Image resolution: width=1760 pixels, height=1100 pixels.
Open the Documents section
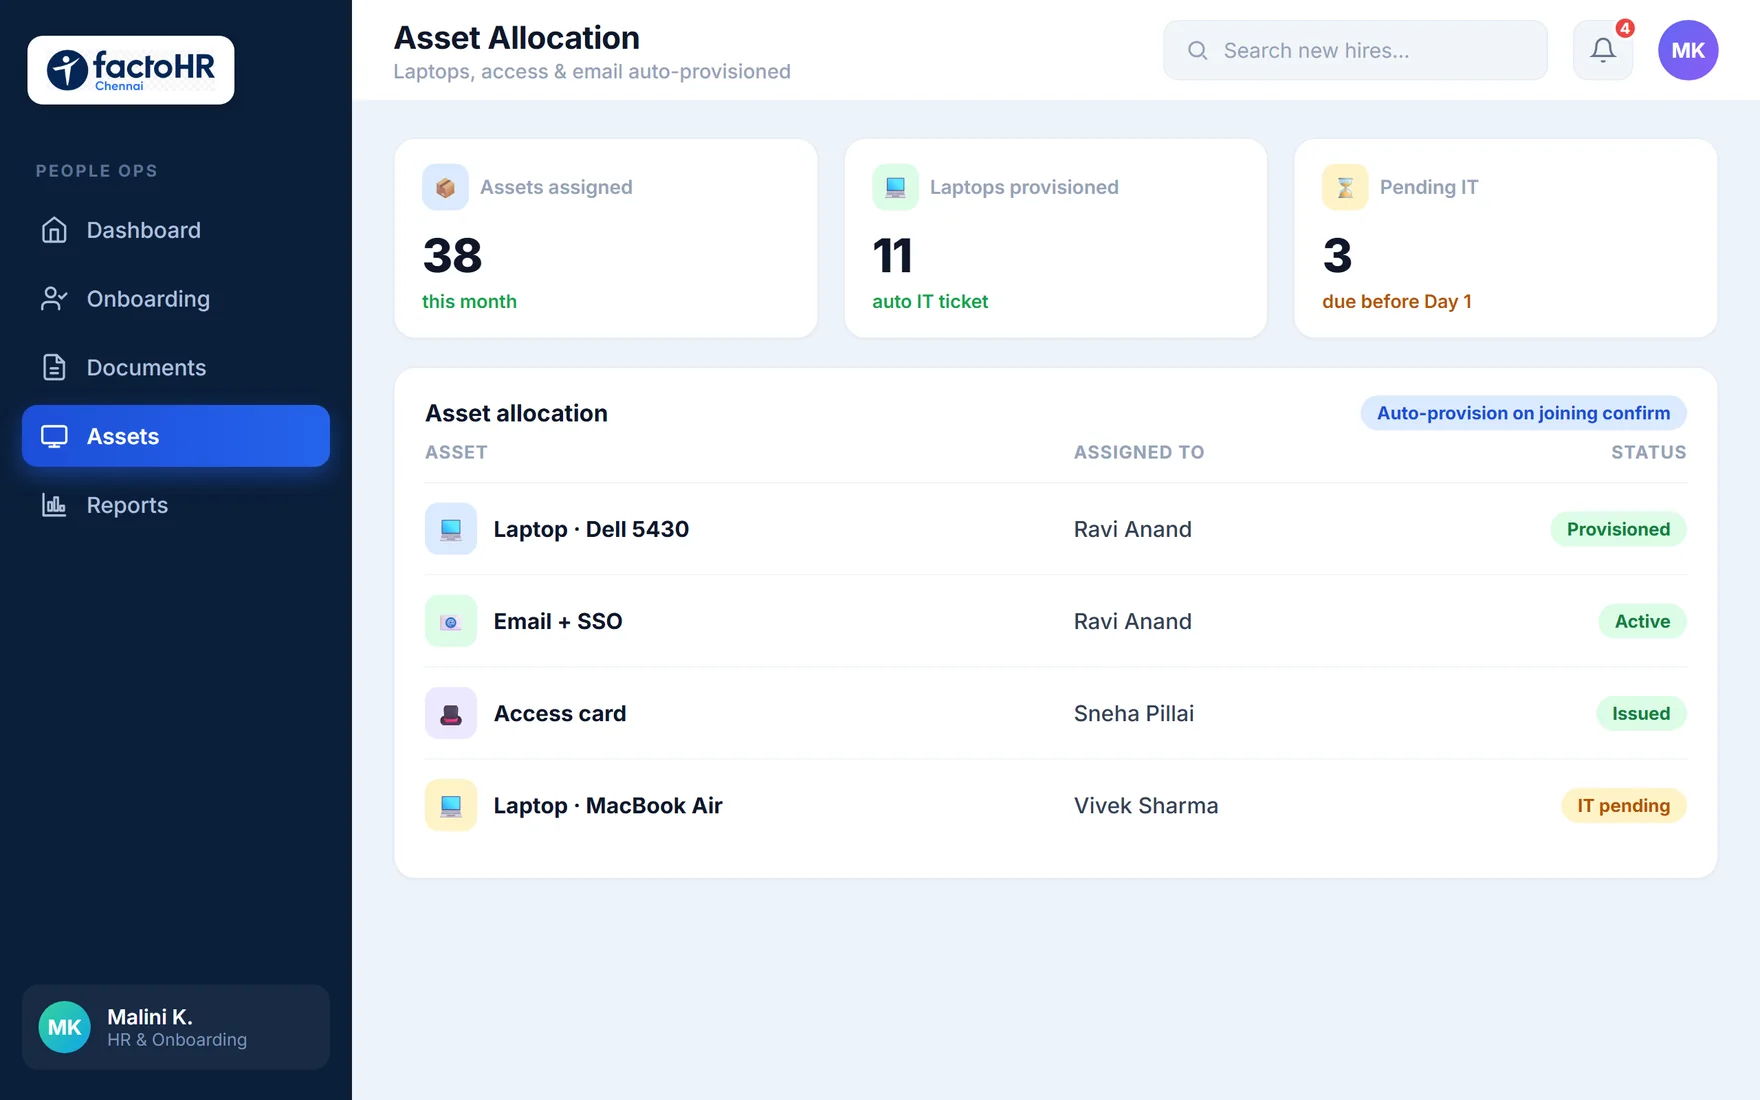pos(176,367)
